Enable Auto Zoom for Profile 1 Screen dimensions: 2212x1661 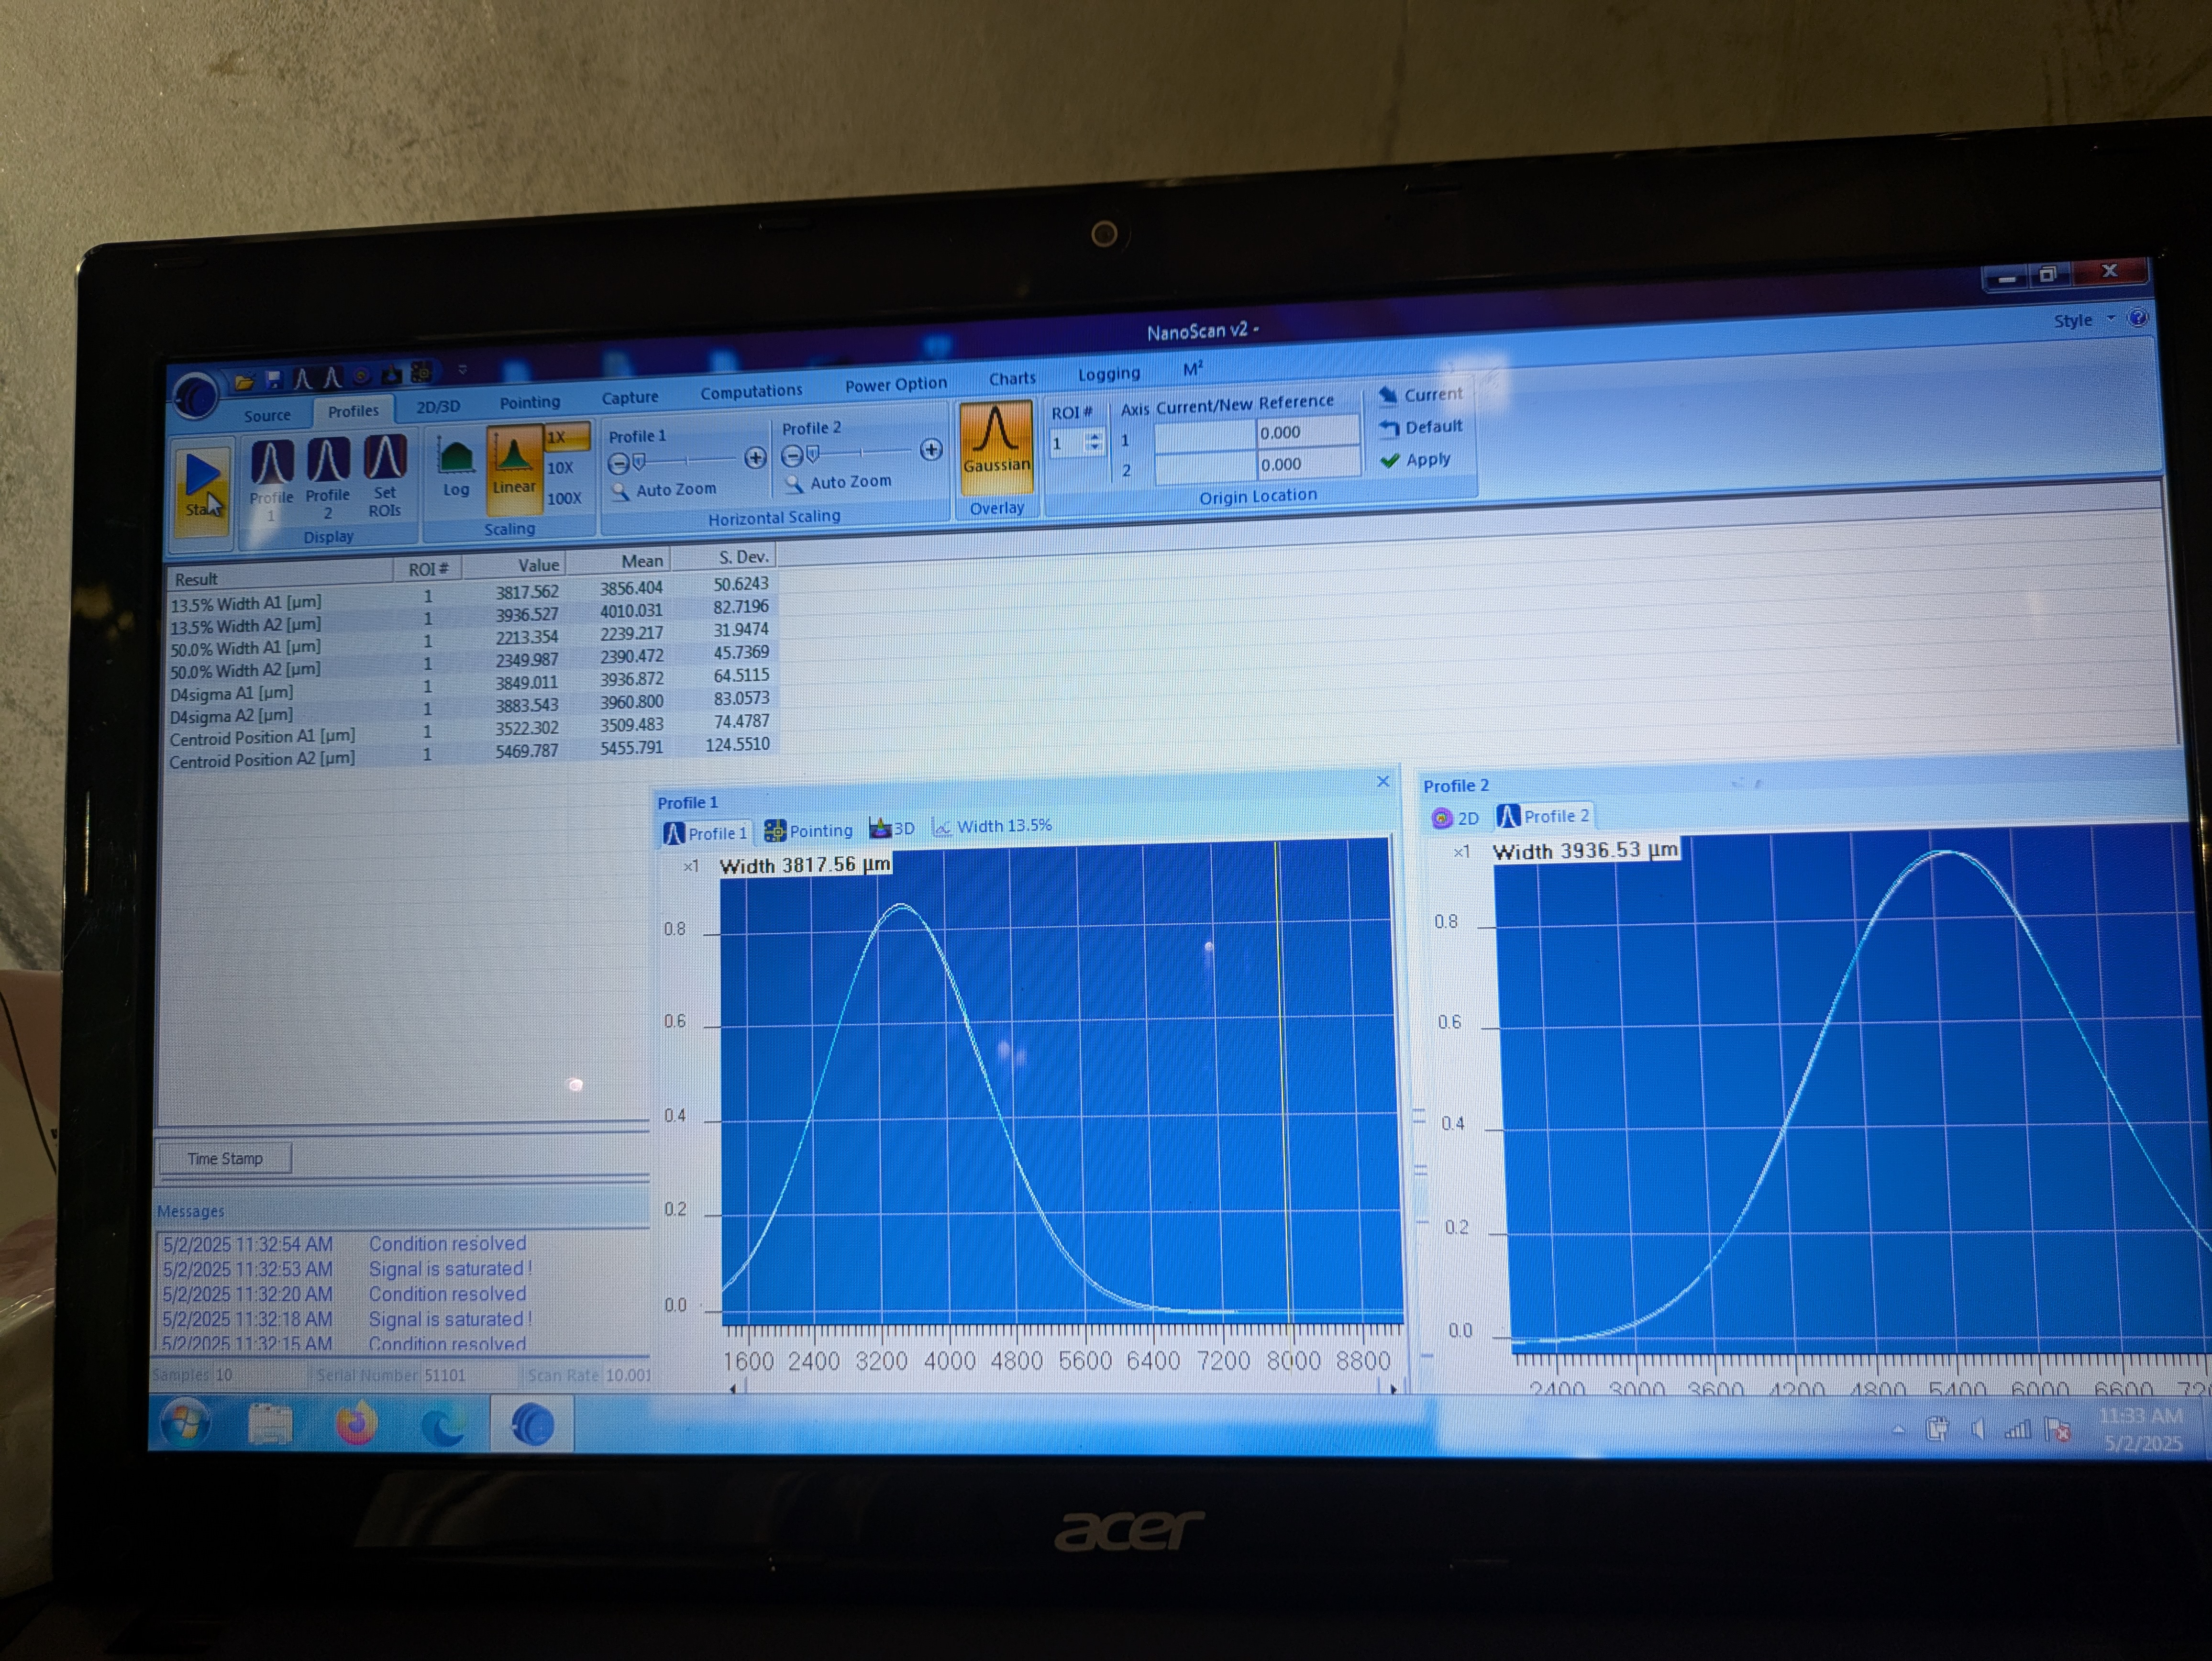click(x=664, y=490)
